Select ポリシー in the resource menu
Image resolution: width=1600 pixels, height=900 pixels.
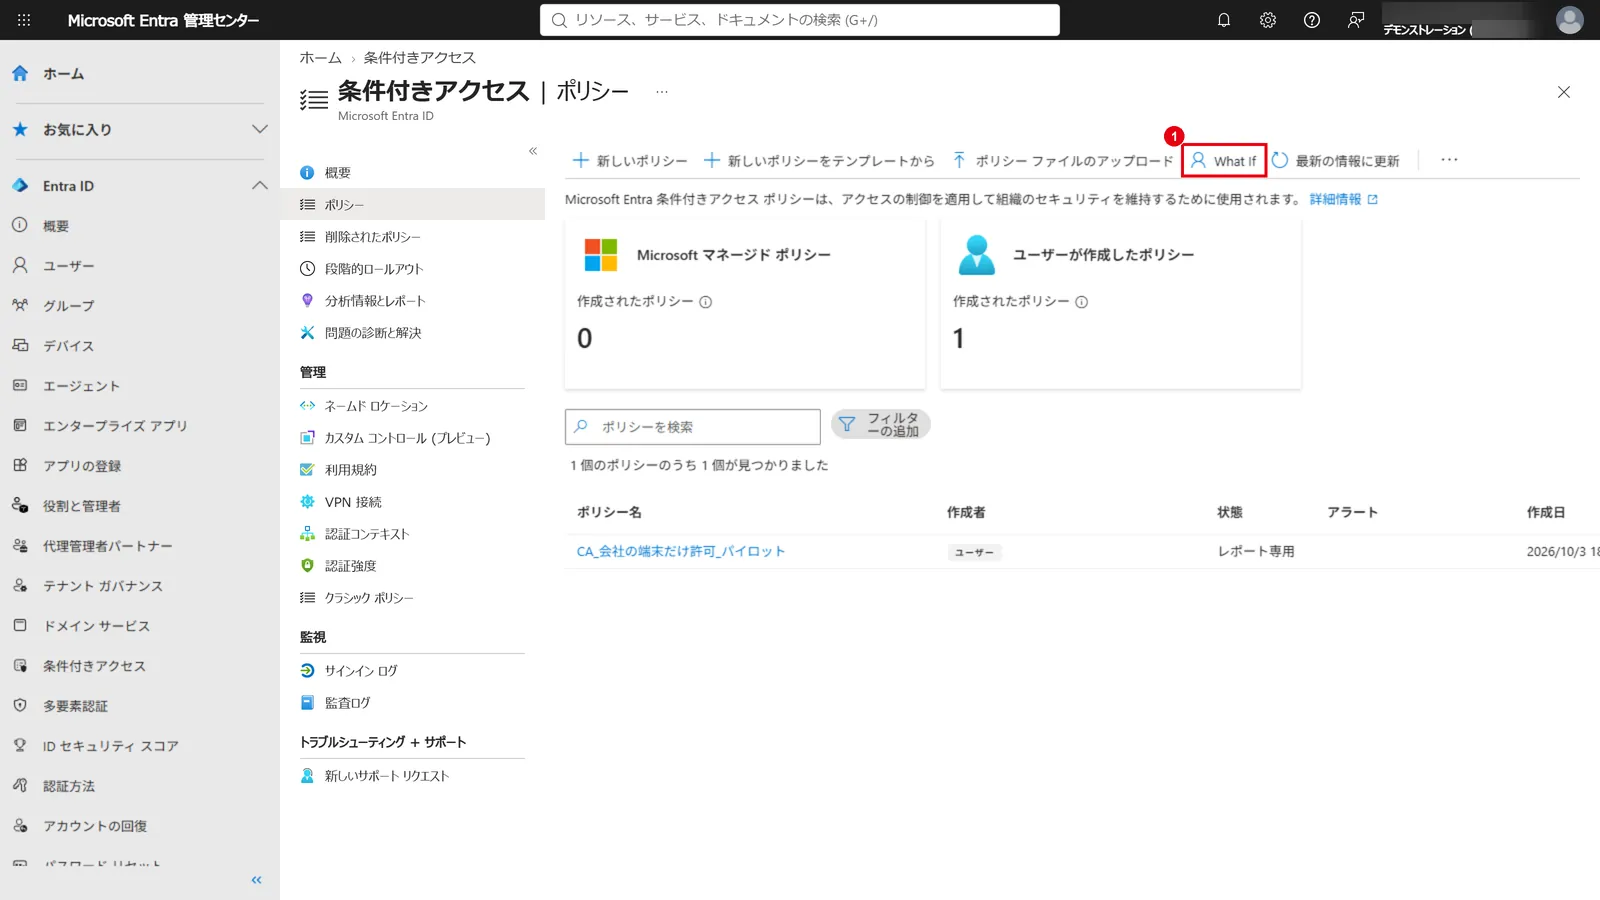click(x=412, y=205)
